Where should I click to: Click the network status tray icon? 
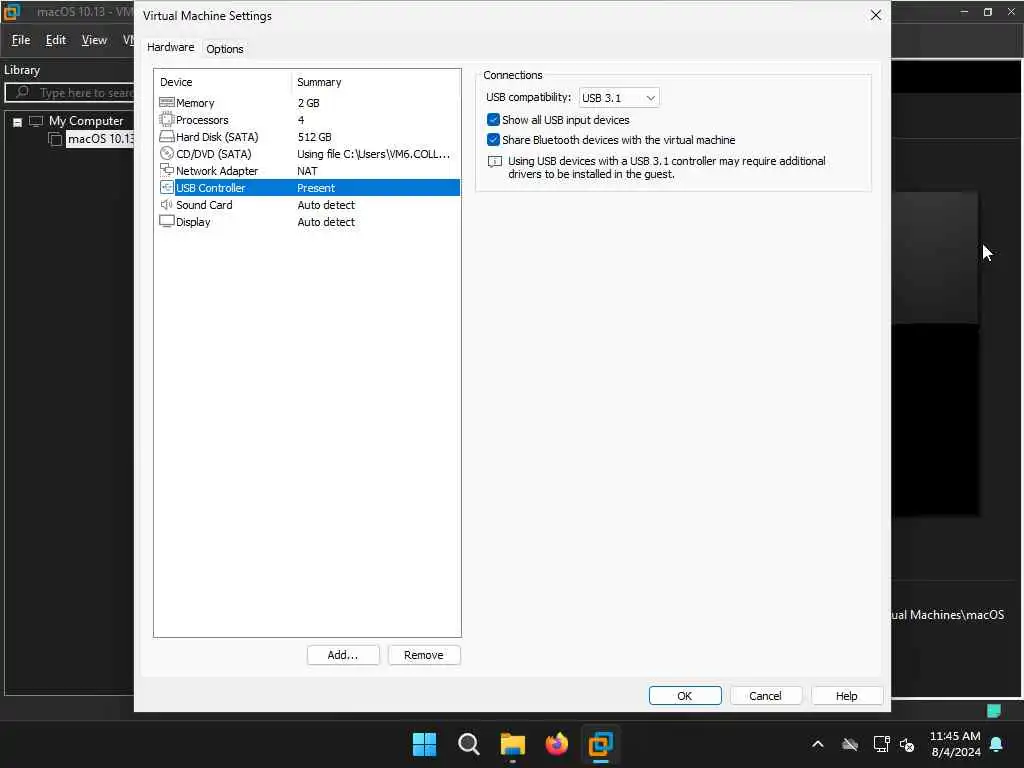[x=881, y=744]
